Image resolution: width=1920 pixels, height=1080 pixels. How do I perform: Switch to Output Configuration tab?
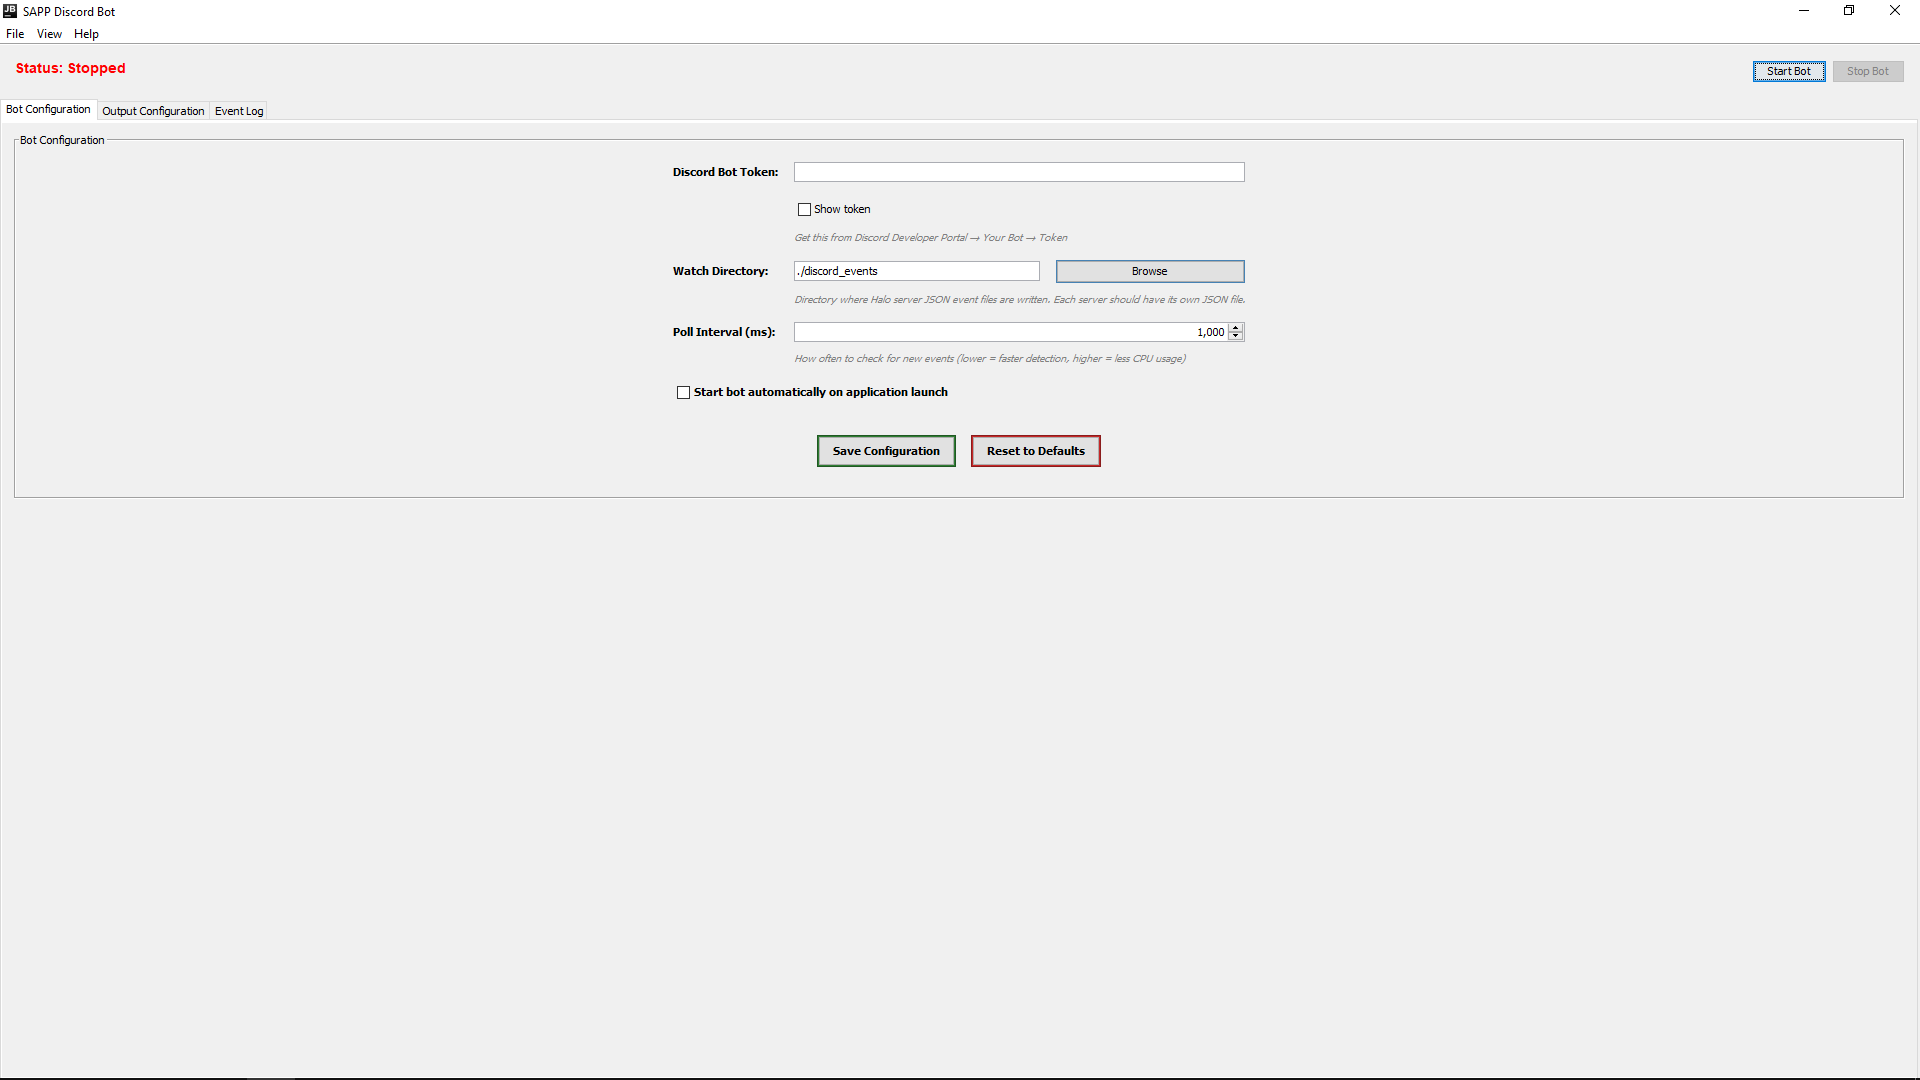click(x=153, y=111)
